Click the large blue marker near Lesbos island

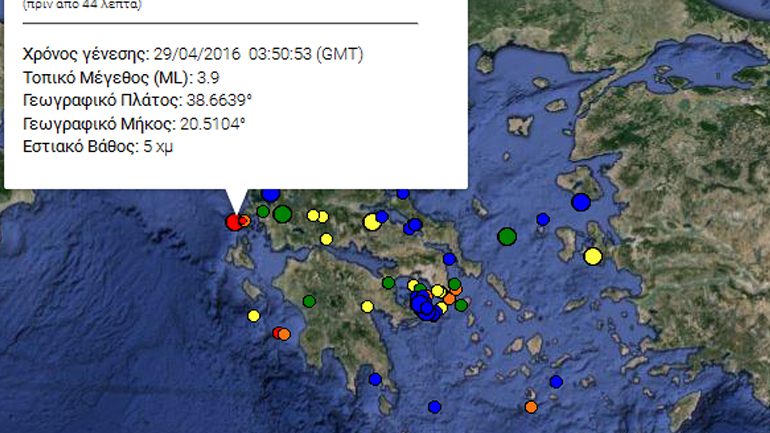coord(581,202)
